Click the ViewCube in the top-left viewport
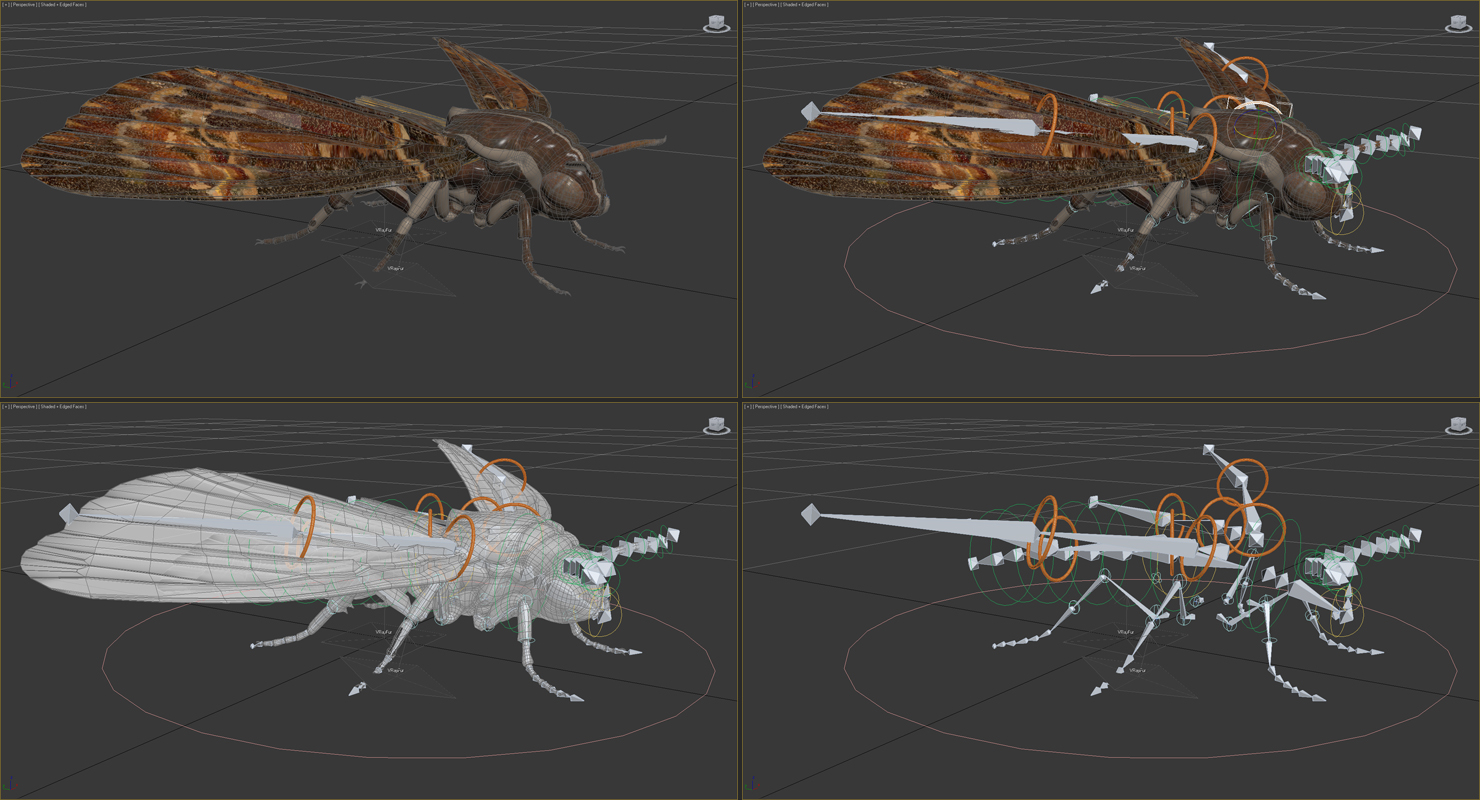 (717, 23)
